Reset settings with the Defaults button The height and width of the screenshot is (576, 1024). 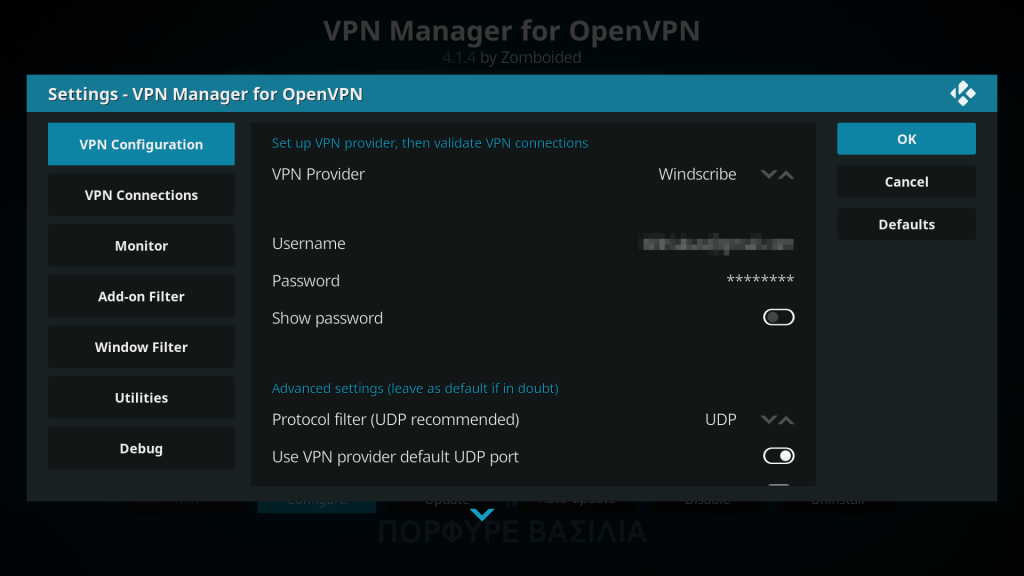(906, 224)
